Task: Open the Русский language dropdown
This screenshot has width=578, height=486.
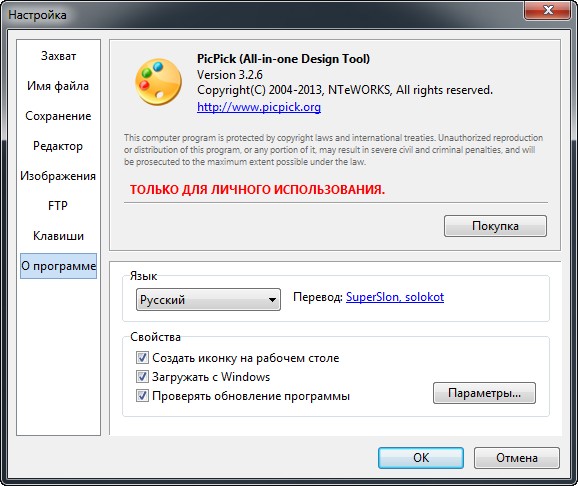Action: [x=208, y=299]
